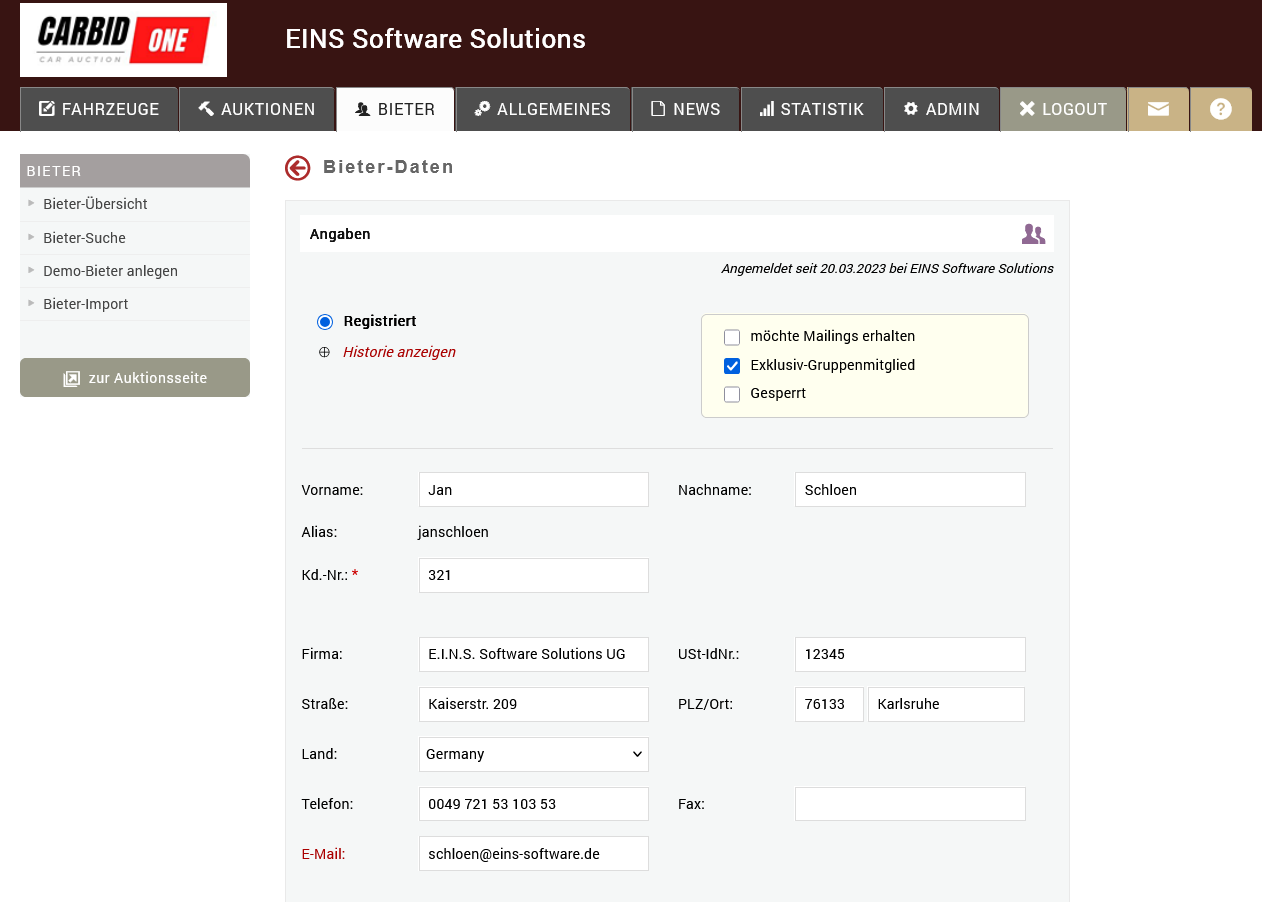1263x902 pixels.
Task: Select the Registriert radio button
Action: [324, 322]
